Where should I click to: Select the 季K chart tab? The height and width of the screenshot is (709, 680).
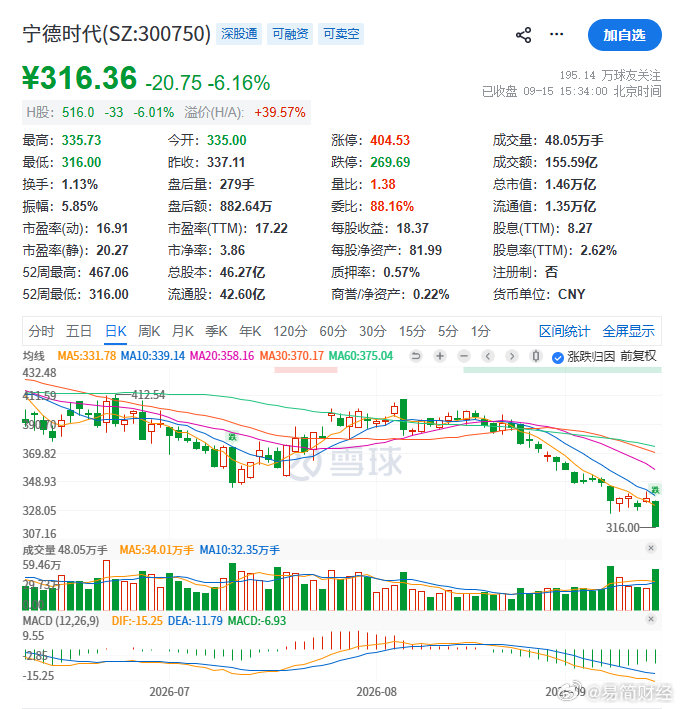click(216, 331)
